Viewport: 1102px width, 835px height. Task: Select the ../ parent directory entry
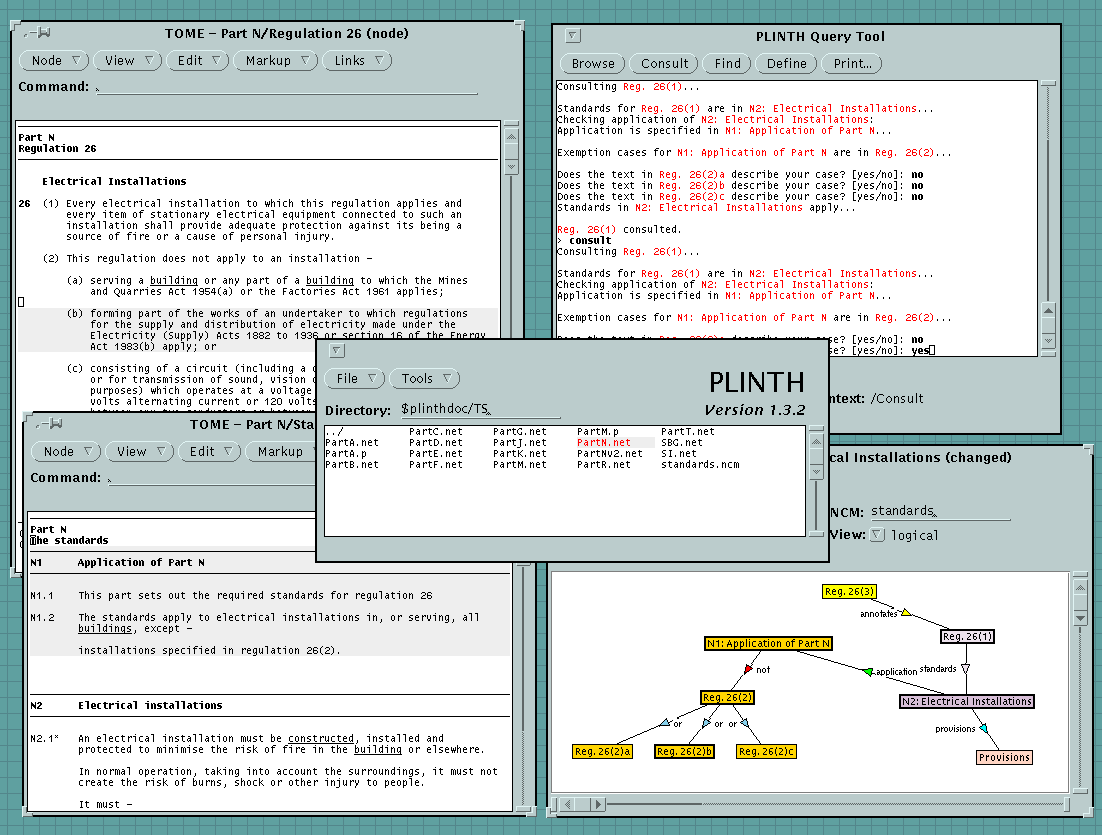pos(335,432)
